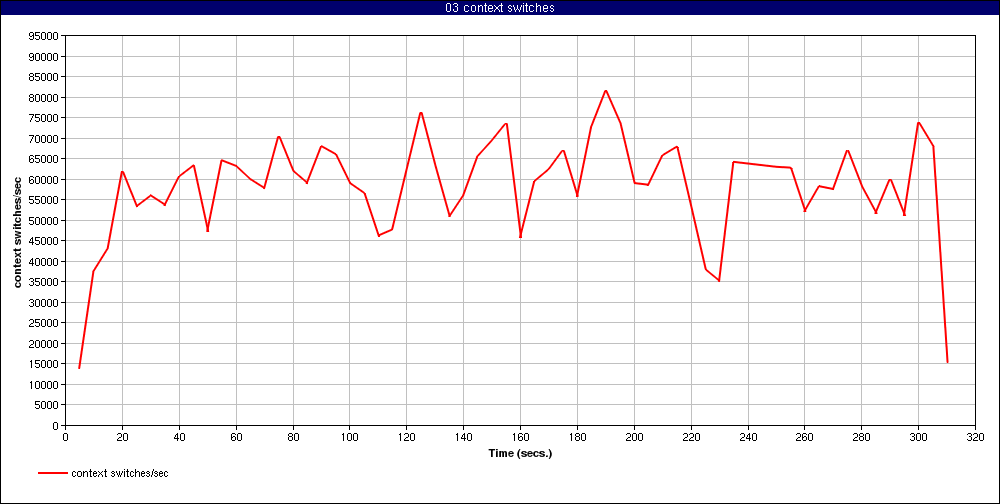Click the 60000 y-axis tick label
This screenshot has height=504, width=1000.
click(45, 179)
